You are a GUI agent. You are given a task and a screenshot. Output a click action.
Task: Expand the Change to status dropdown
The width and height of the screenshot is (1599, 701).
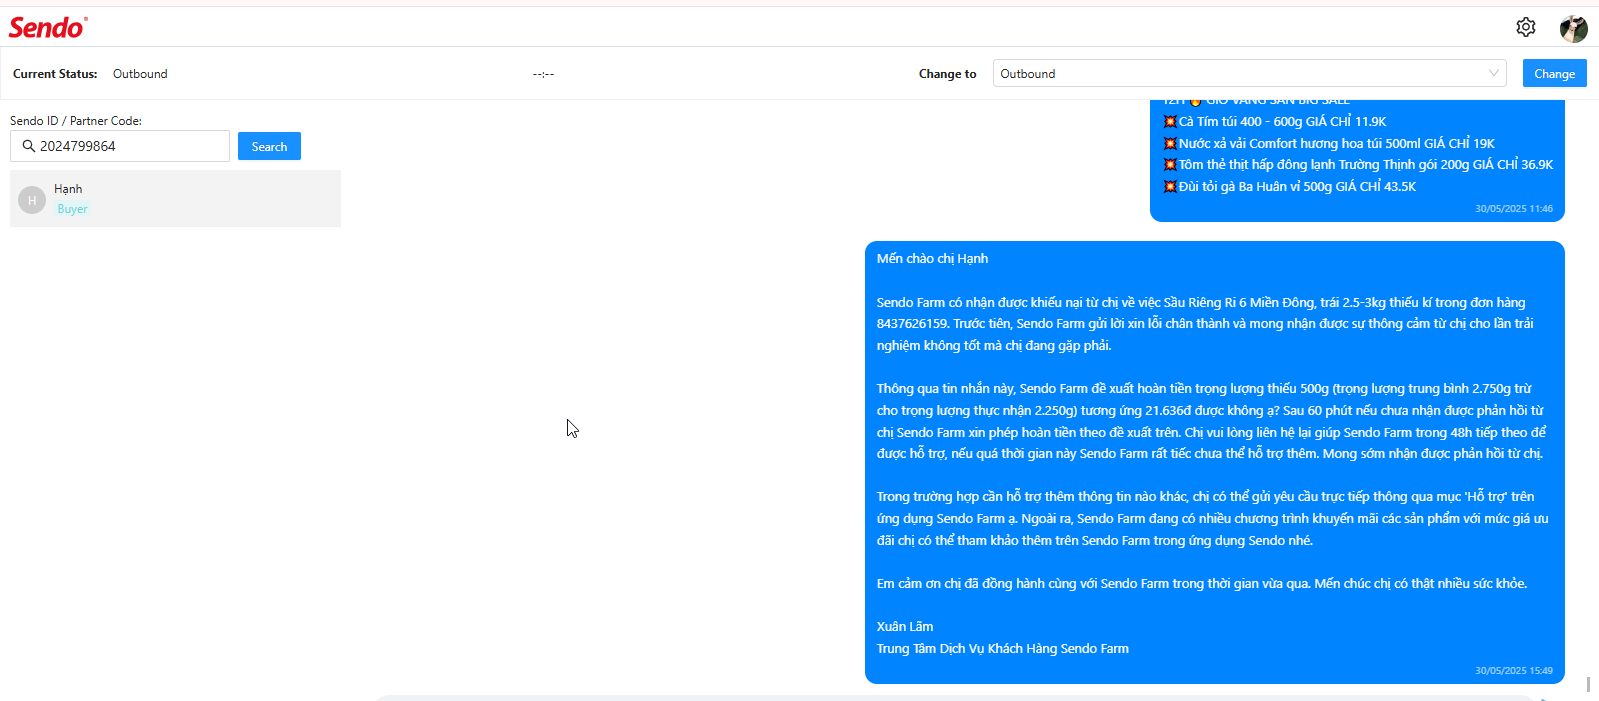click(x=1249, y=73)
